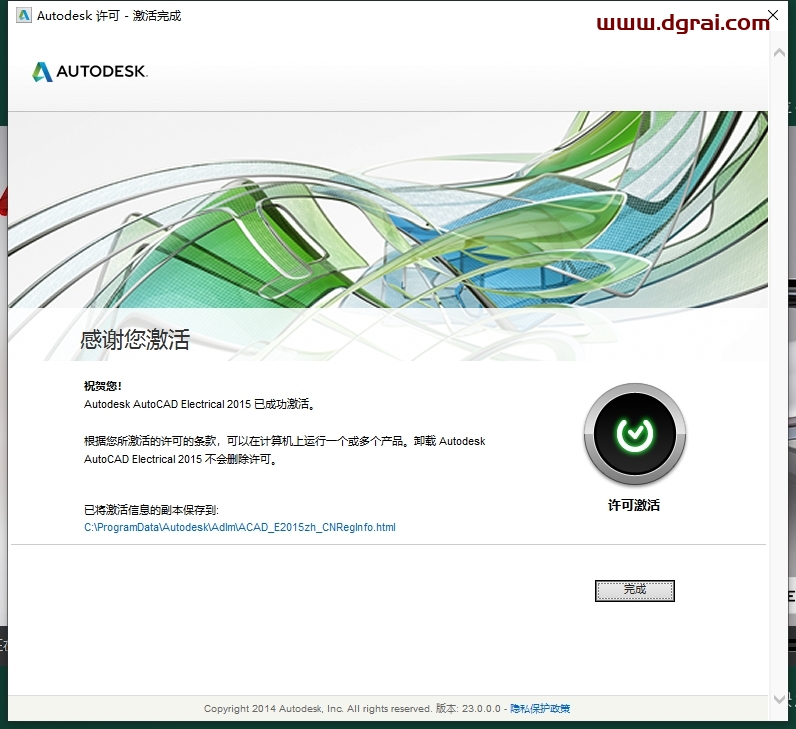796x729 pixels.
Task: Click the Copyright 2014 Autodesk footer text
Action: pos(318,708)
